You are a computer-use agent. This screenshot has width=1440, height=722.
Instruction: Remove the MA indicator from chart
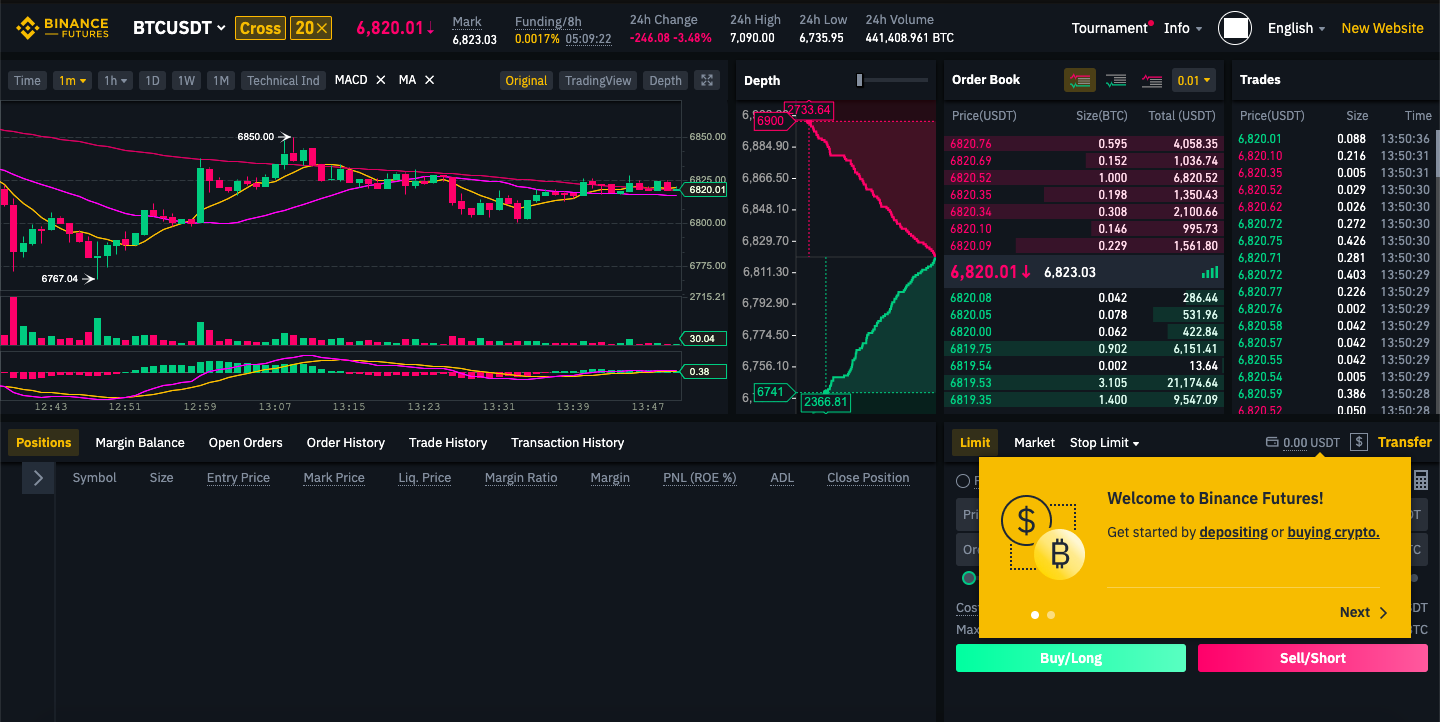point(430,80)
